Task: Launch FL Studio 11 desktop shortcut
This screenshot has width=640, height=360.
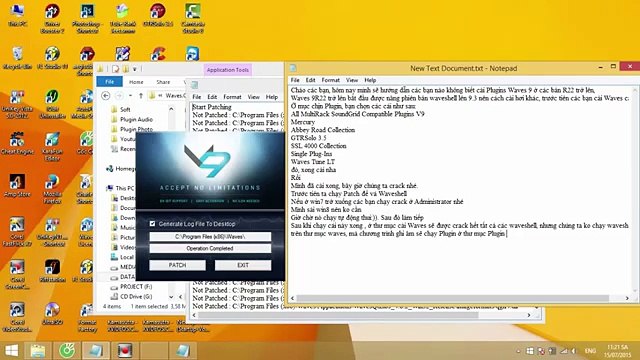Action: point(52,58)
